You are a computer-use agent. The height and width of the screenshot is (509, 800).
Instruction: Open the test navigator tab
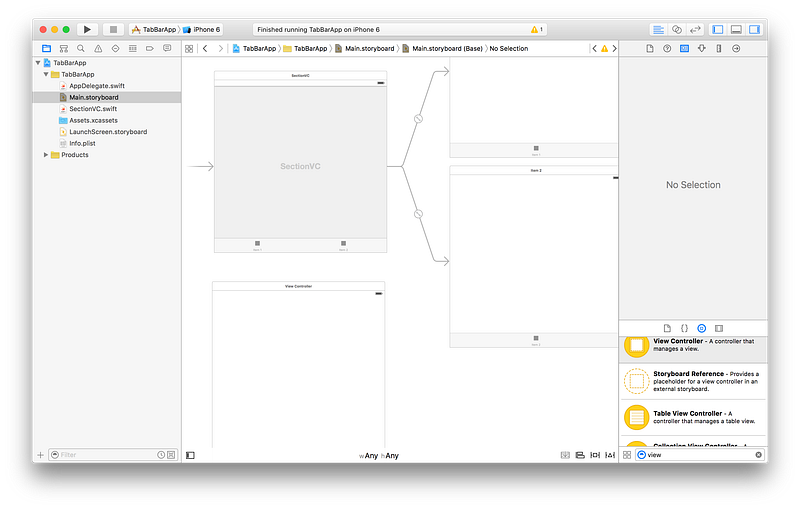pyautogui.click(x=115, y=48)
